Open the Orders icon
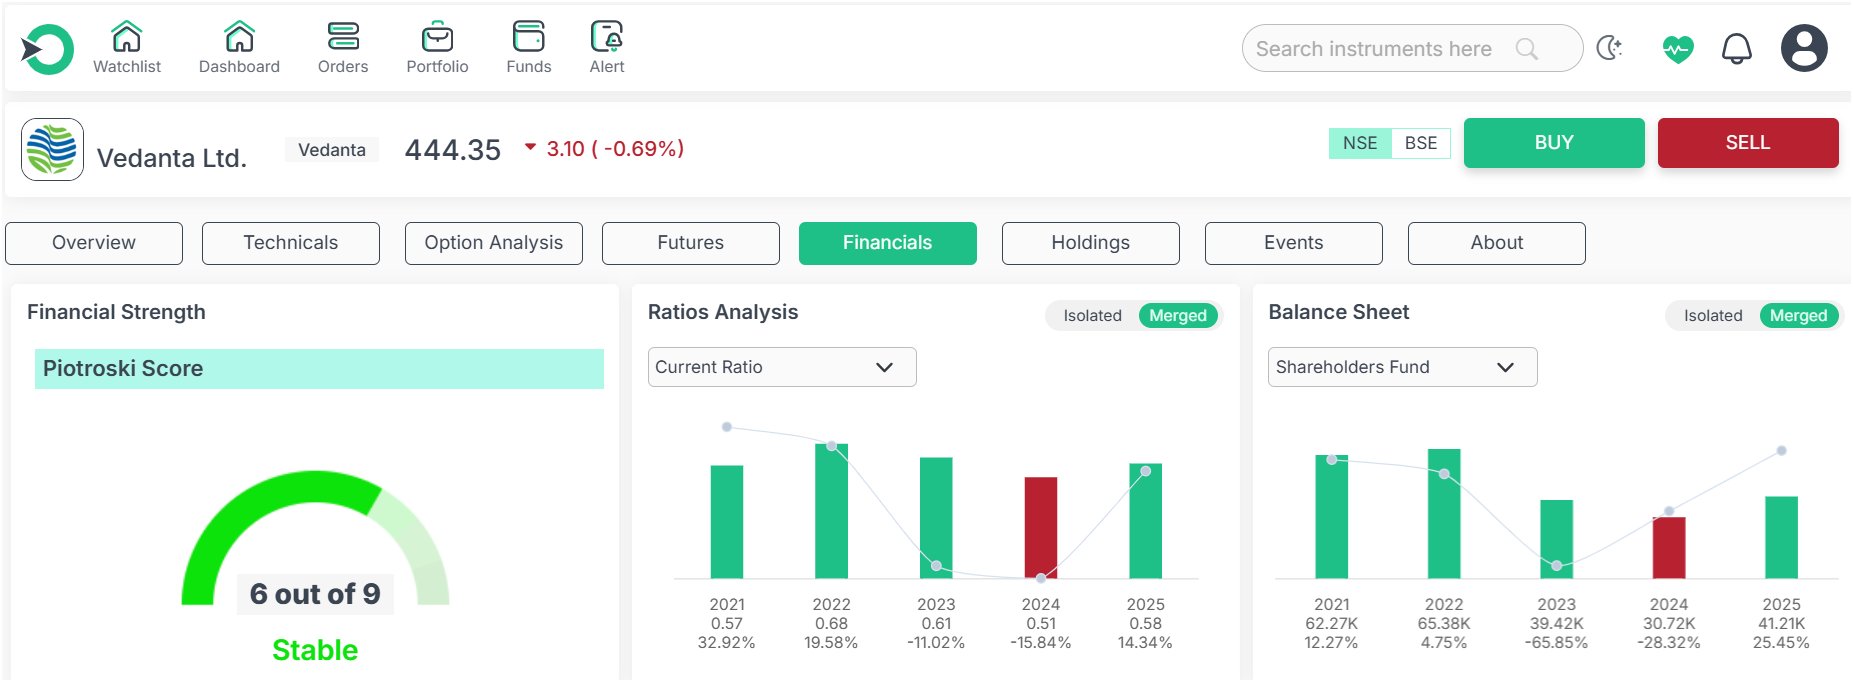Screen dimensions: 1853x682 click(x=343, y=37)
